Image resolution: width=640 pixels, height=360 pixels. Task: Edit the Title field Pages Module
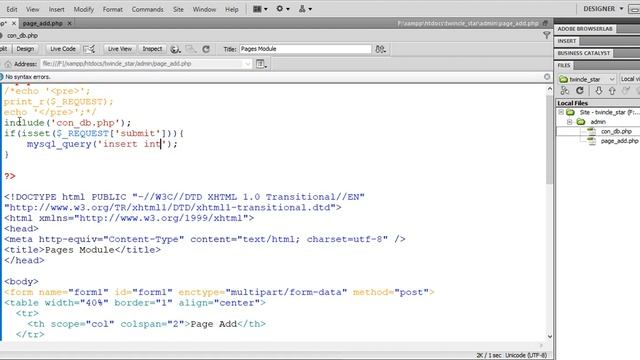pyautogui.click(x=305, y=49)
